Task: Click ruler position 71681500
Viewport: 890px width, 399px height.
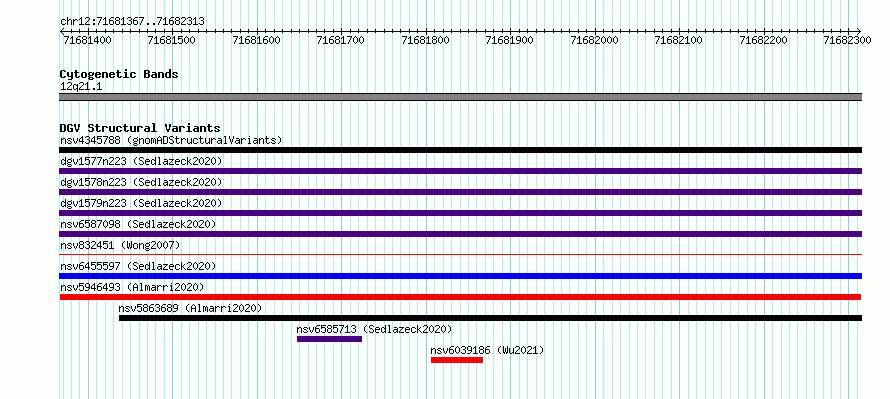Action: [x=171, y=40]
